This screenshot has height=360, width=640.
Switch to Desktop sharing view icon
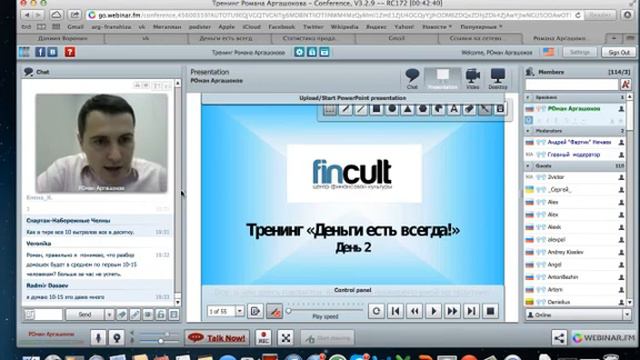498,78
